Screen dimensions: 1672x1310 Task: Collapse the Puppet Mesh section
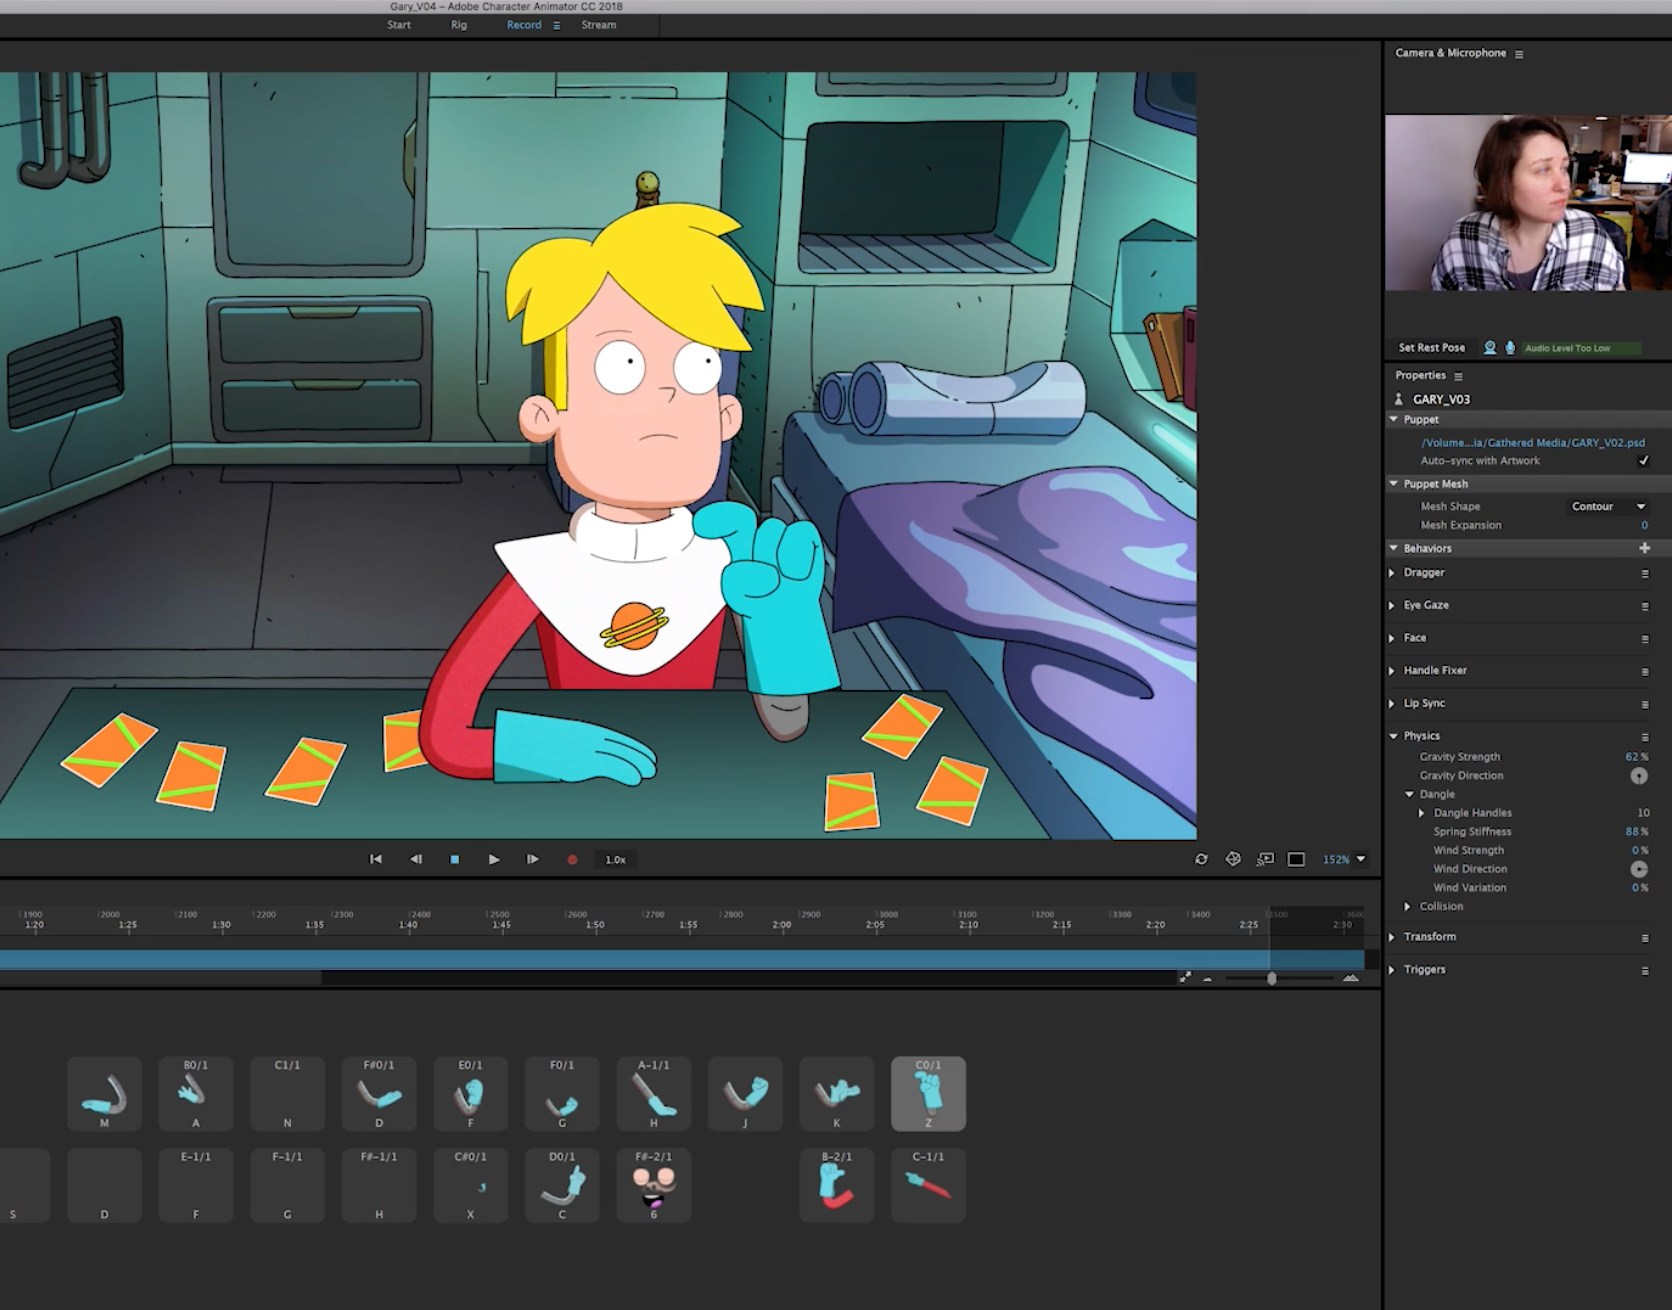pyautogui.click(x=1394, y=483)
